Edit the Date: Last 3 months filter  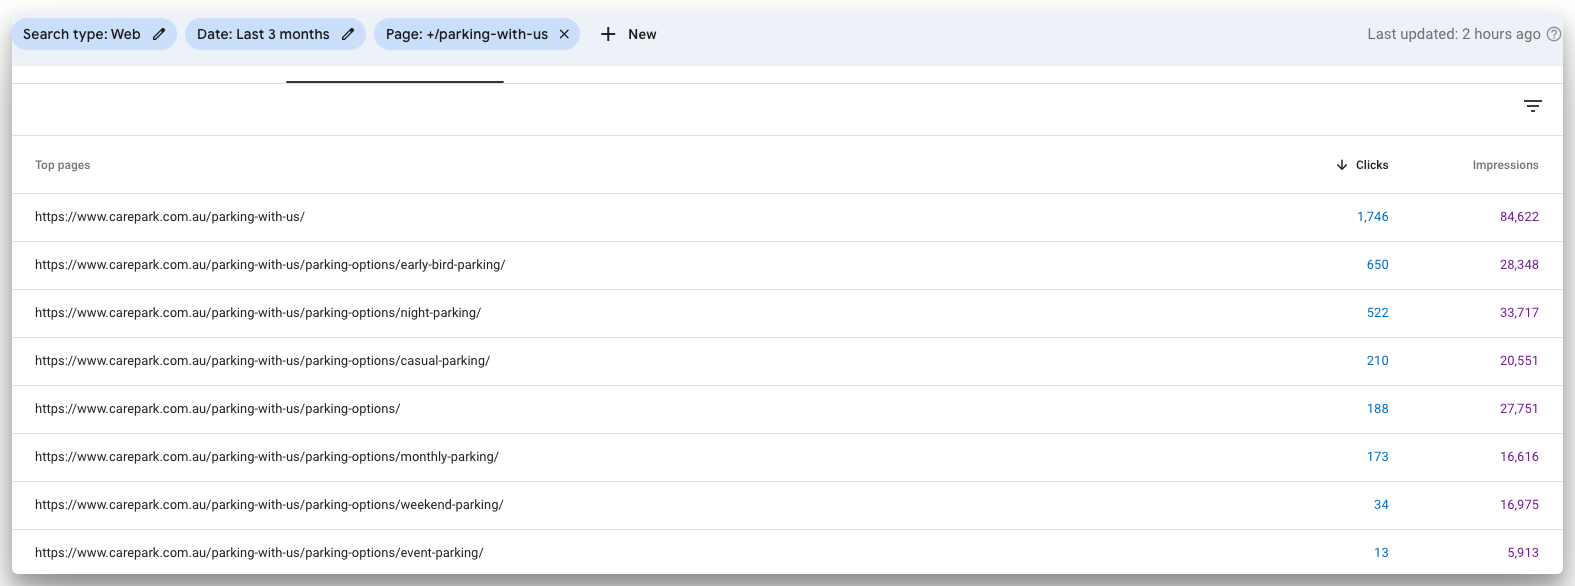pos(348,34)
